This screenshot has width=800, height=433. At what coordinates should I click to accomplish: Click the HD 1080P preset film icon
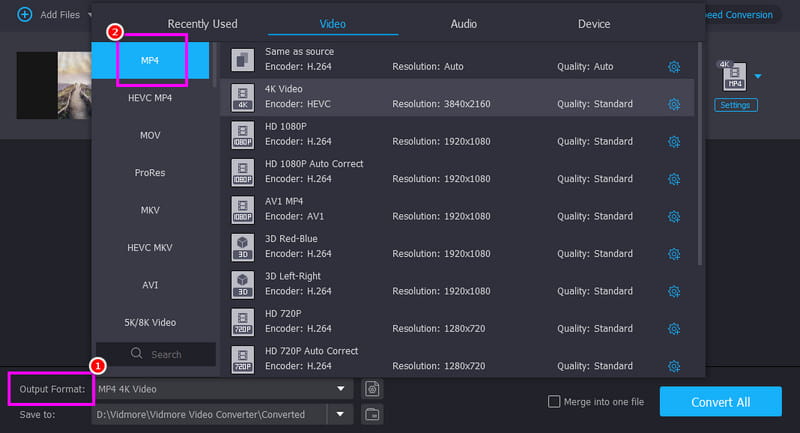click(x=242, y=135)
